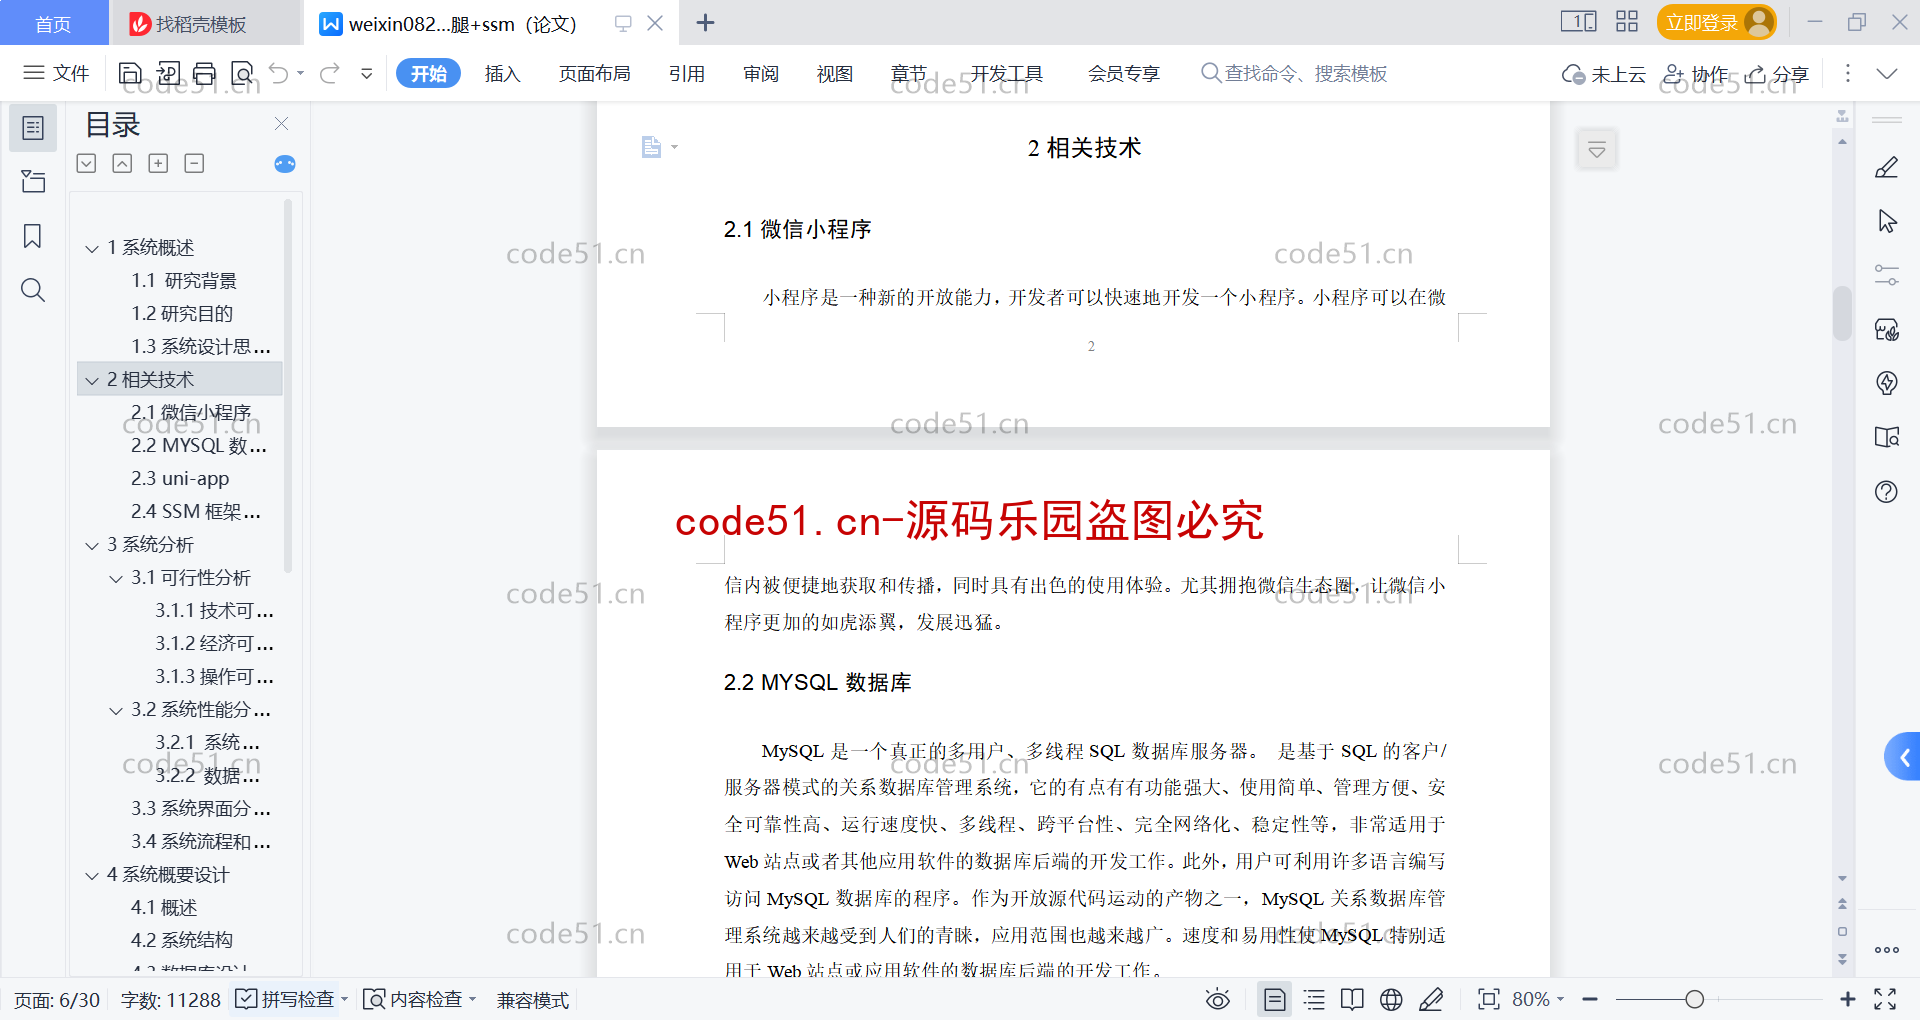Screen dimensions: 1920x1020
Task: Select the cursor selection tool in right sidebar
Action: point(1887,221)
